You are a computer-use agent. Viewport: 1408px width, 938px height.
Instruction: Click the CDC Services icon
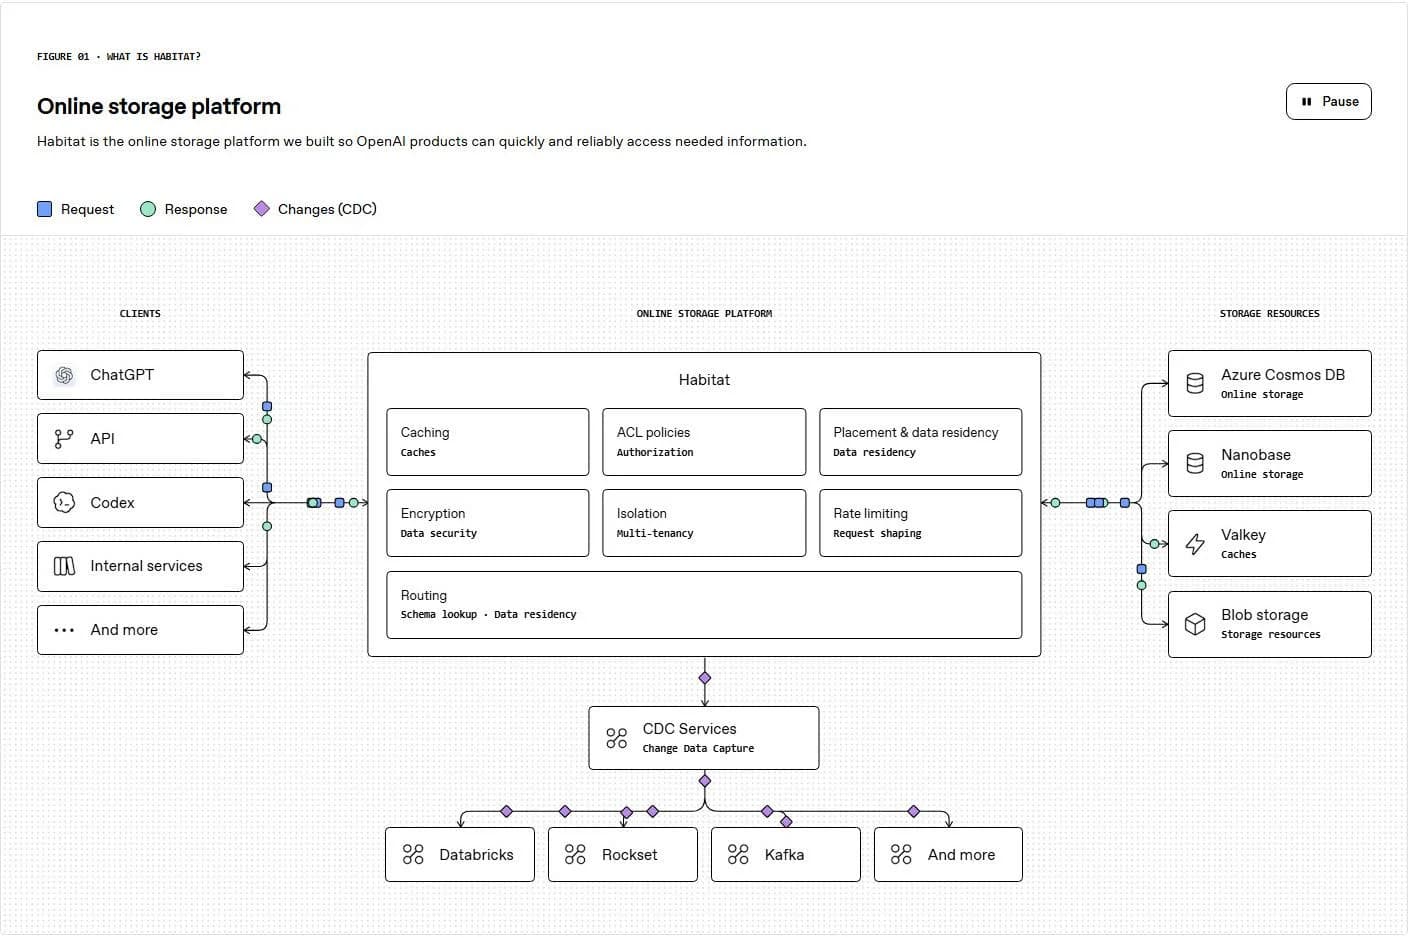[x=617, y=738]
